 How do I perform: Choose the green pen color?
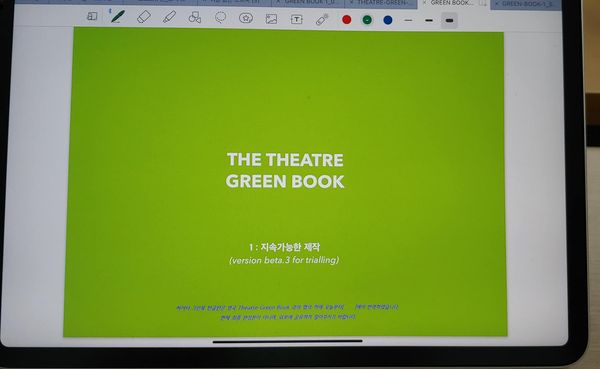coord(367,20)
